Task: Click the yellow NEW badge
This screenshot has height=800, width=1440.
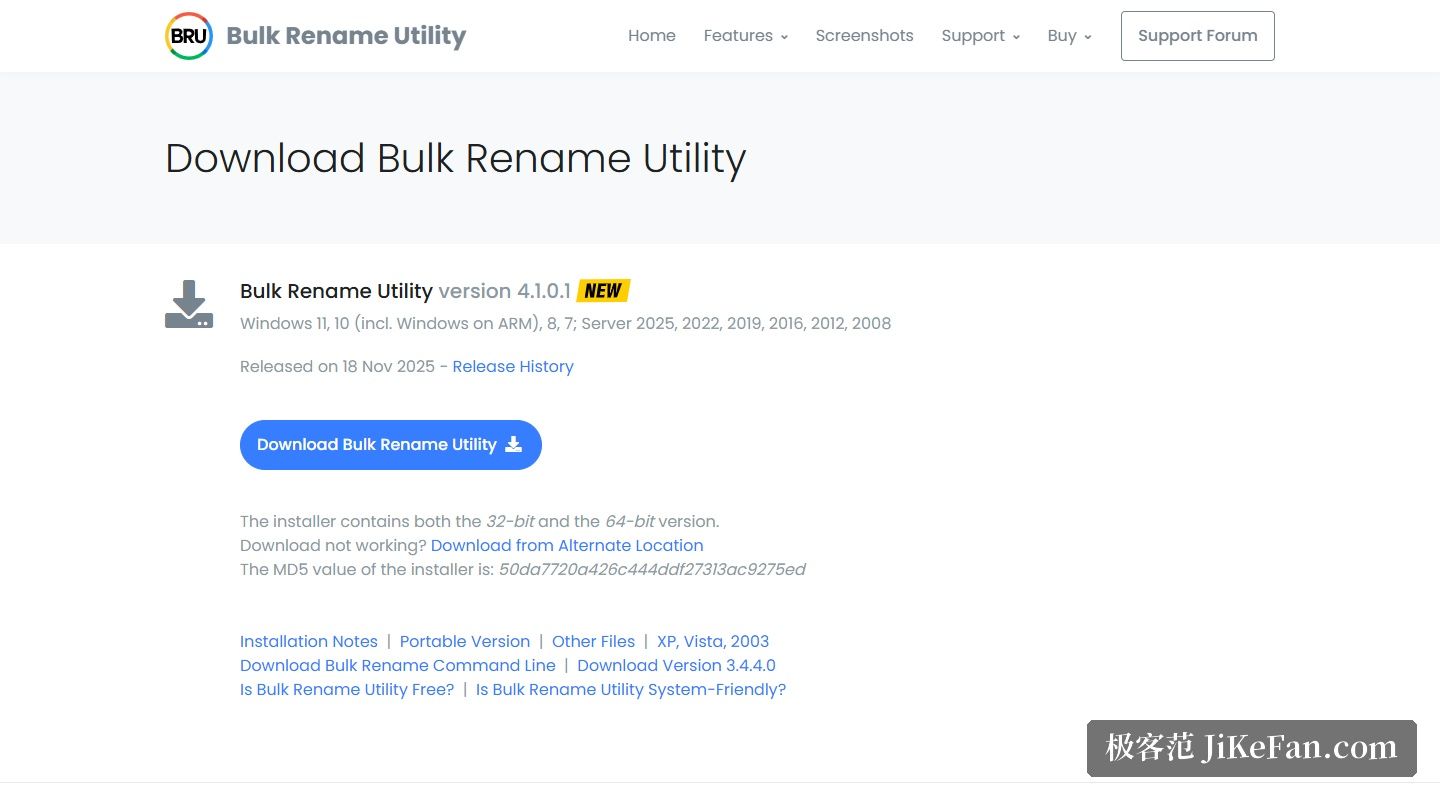Action: coord(603,291)
